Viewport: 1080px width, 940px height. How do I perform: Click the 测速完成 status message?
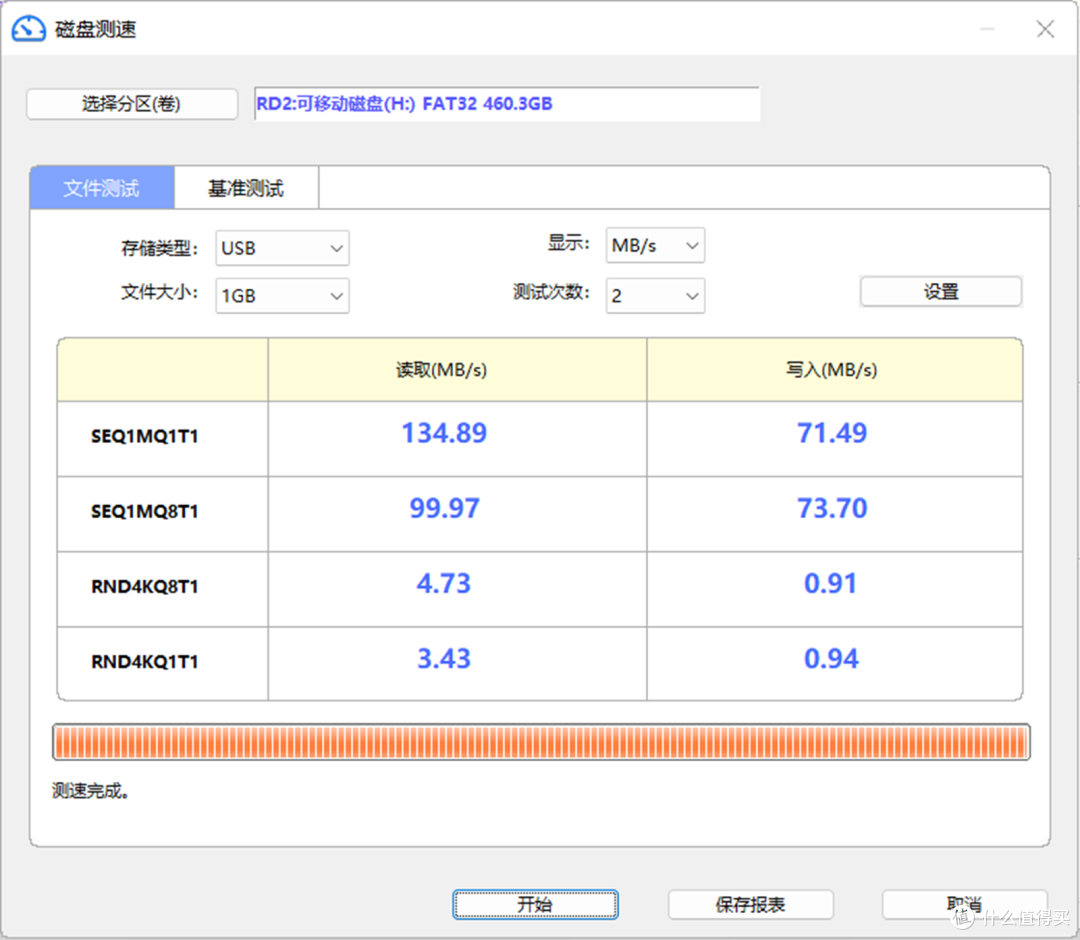click(x=91, y=791)
